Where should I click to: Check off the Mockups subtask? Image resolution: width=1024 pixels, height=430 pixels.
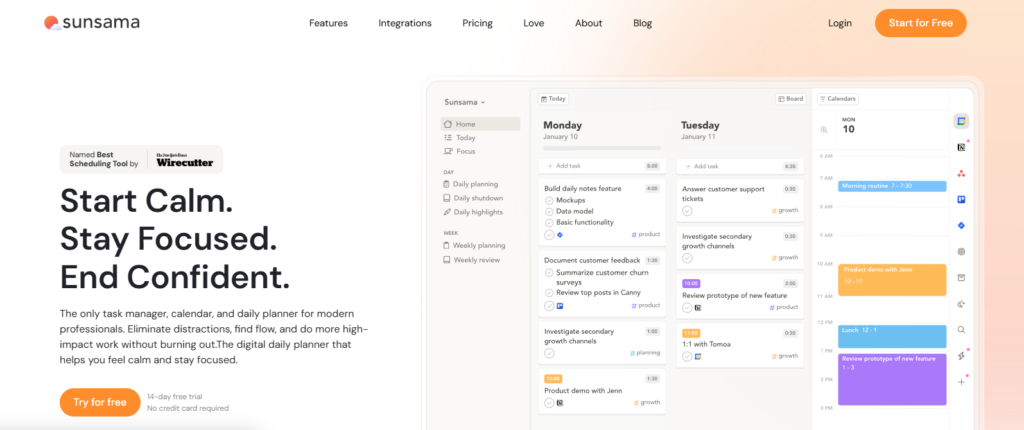[549, 200]
